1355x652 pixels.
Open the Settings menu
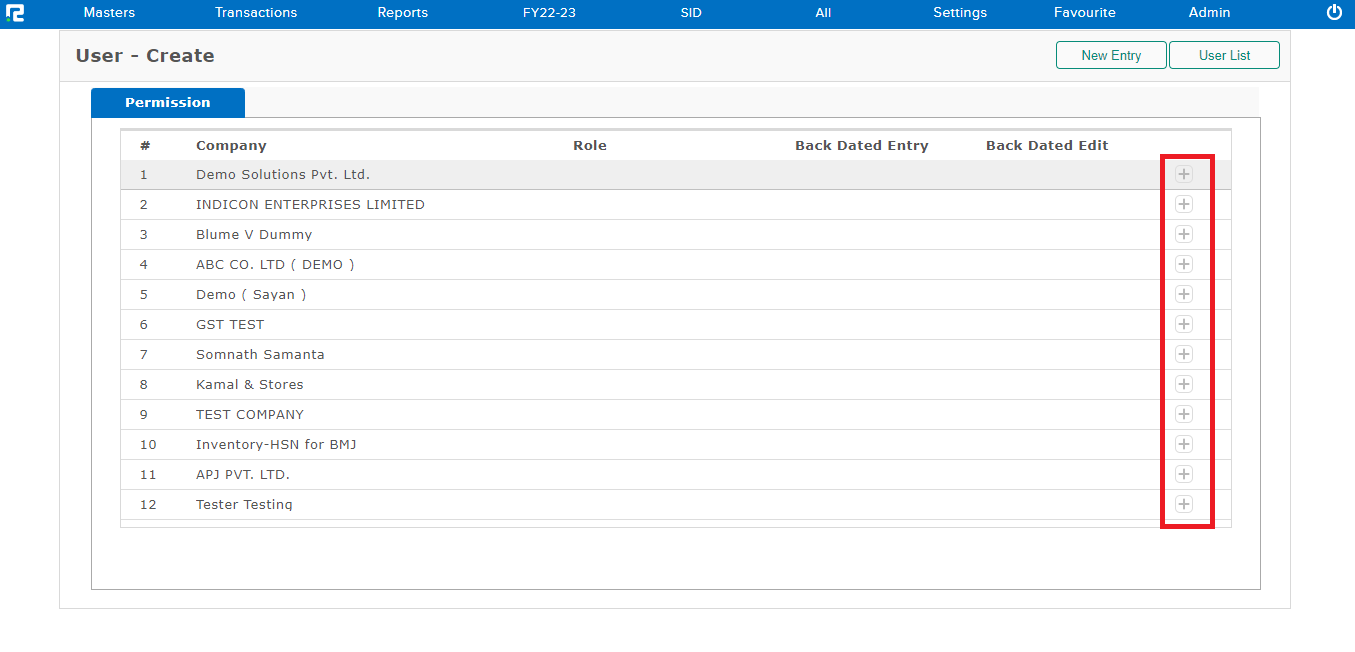click(960, 13)
